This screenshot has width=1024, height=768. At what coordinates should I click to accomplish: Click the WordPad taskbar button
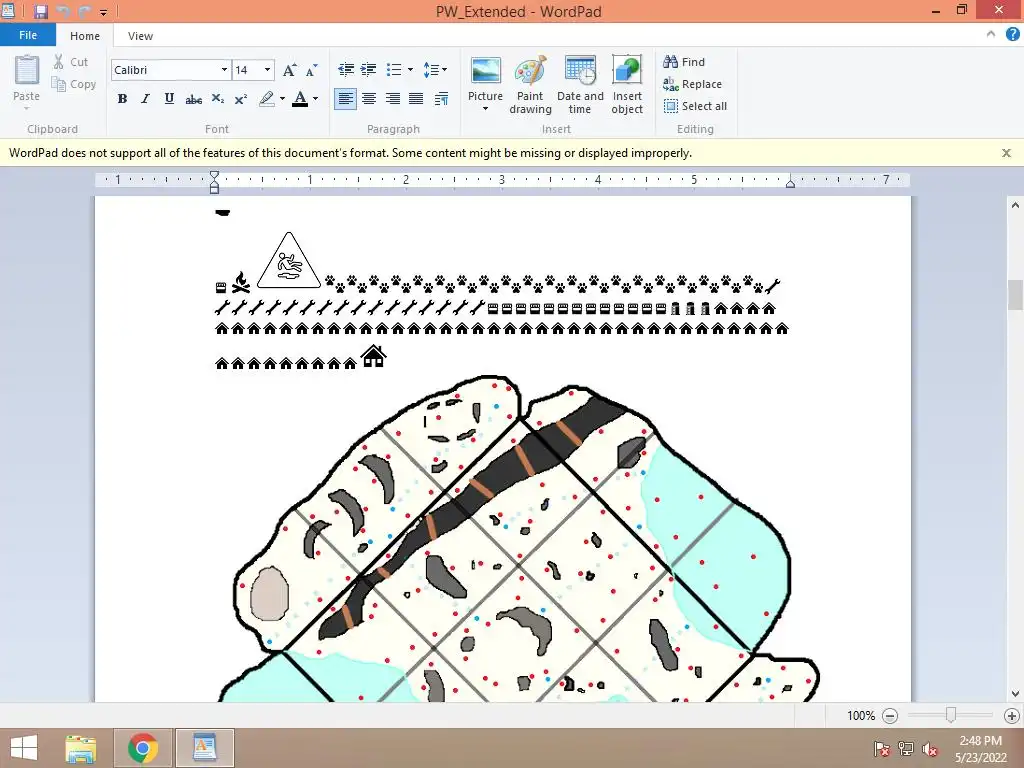tap(204, 748)
